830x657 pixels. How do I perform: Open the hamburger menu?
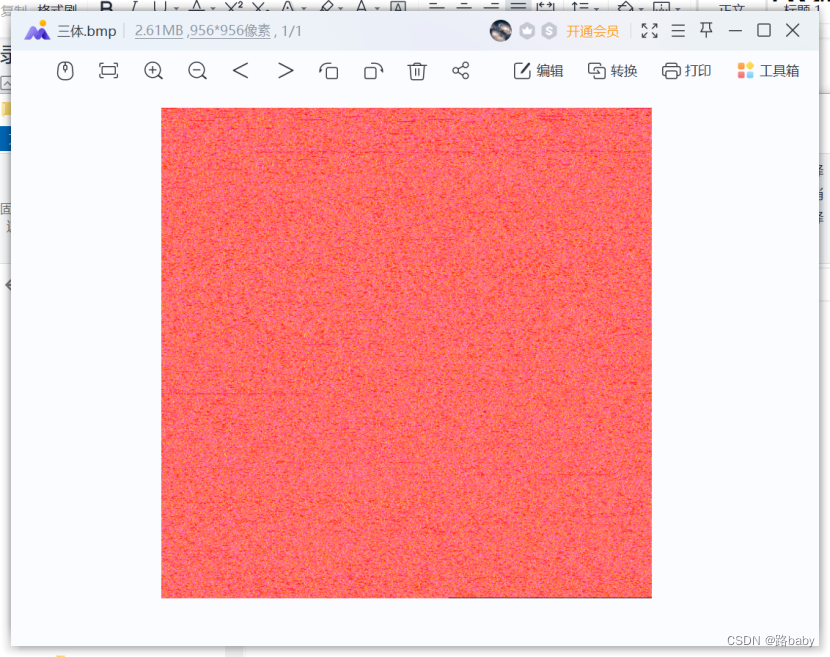click(x=678, y=31)
